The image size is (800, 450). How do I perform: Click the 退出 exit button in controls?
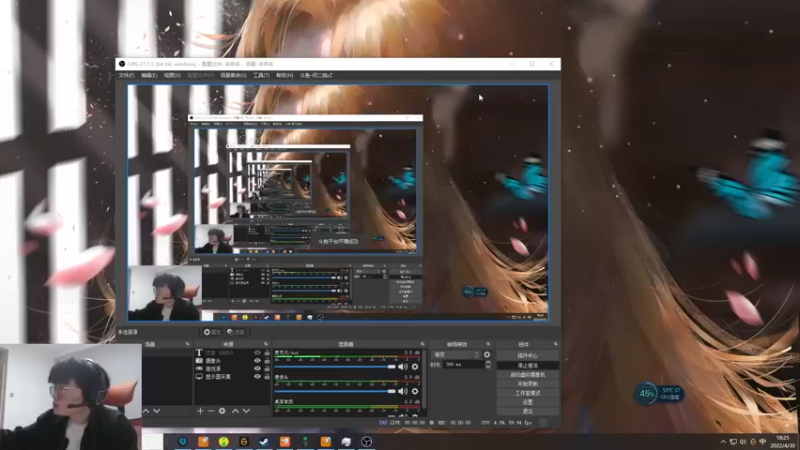tap(527, 411)
